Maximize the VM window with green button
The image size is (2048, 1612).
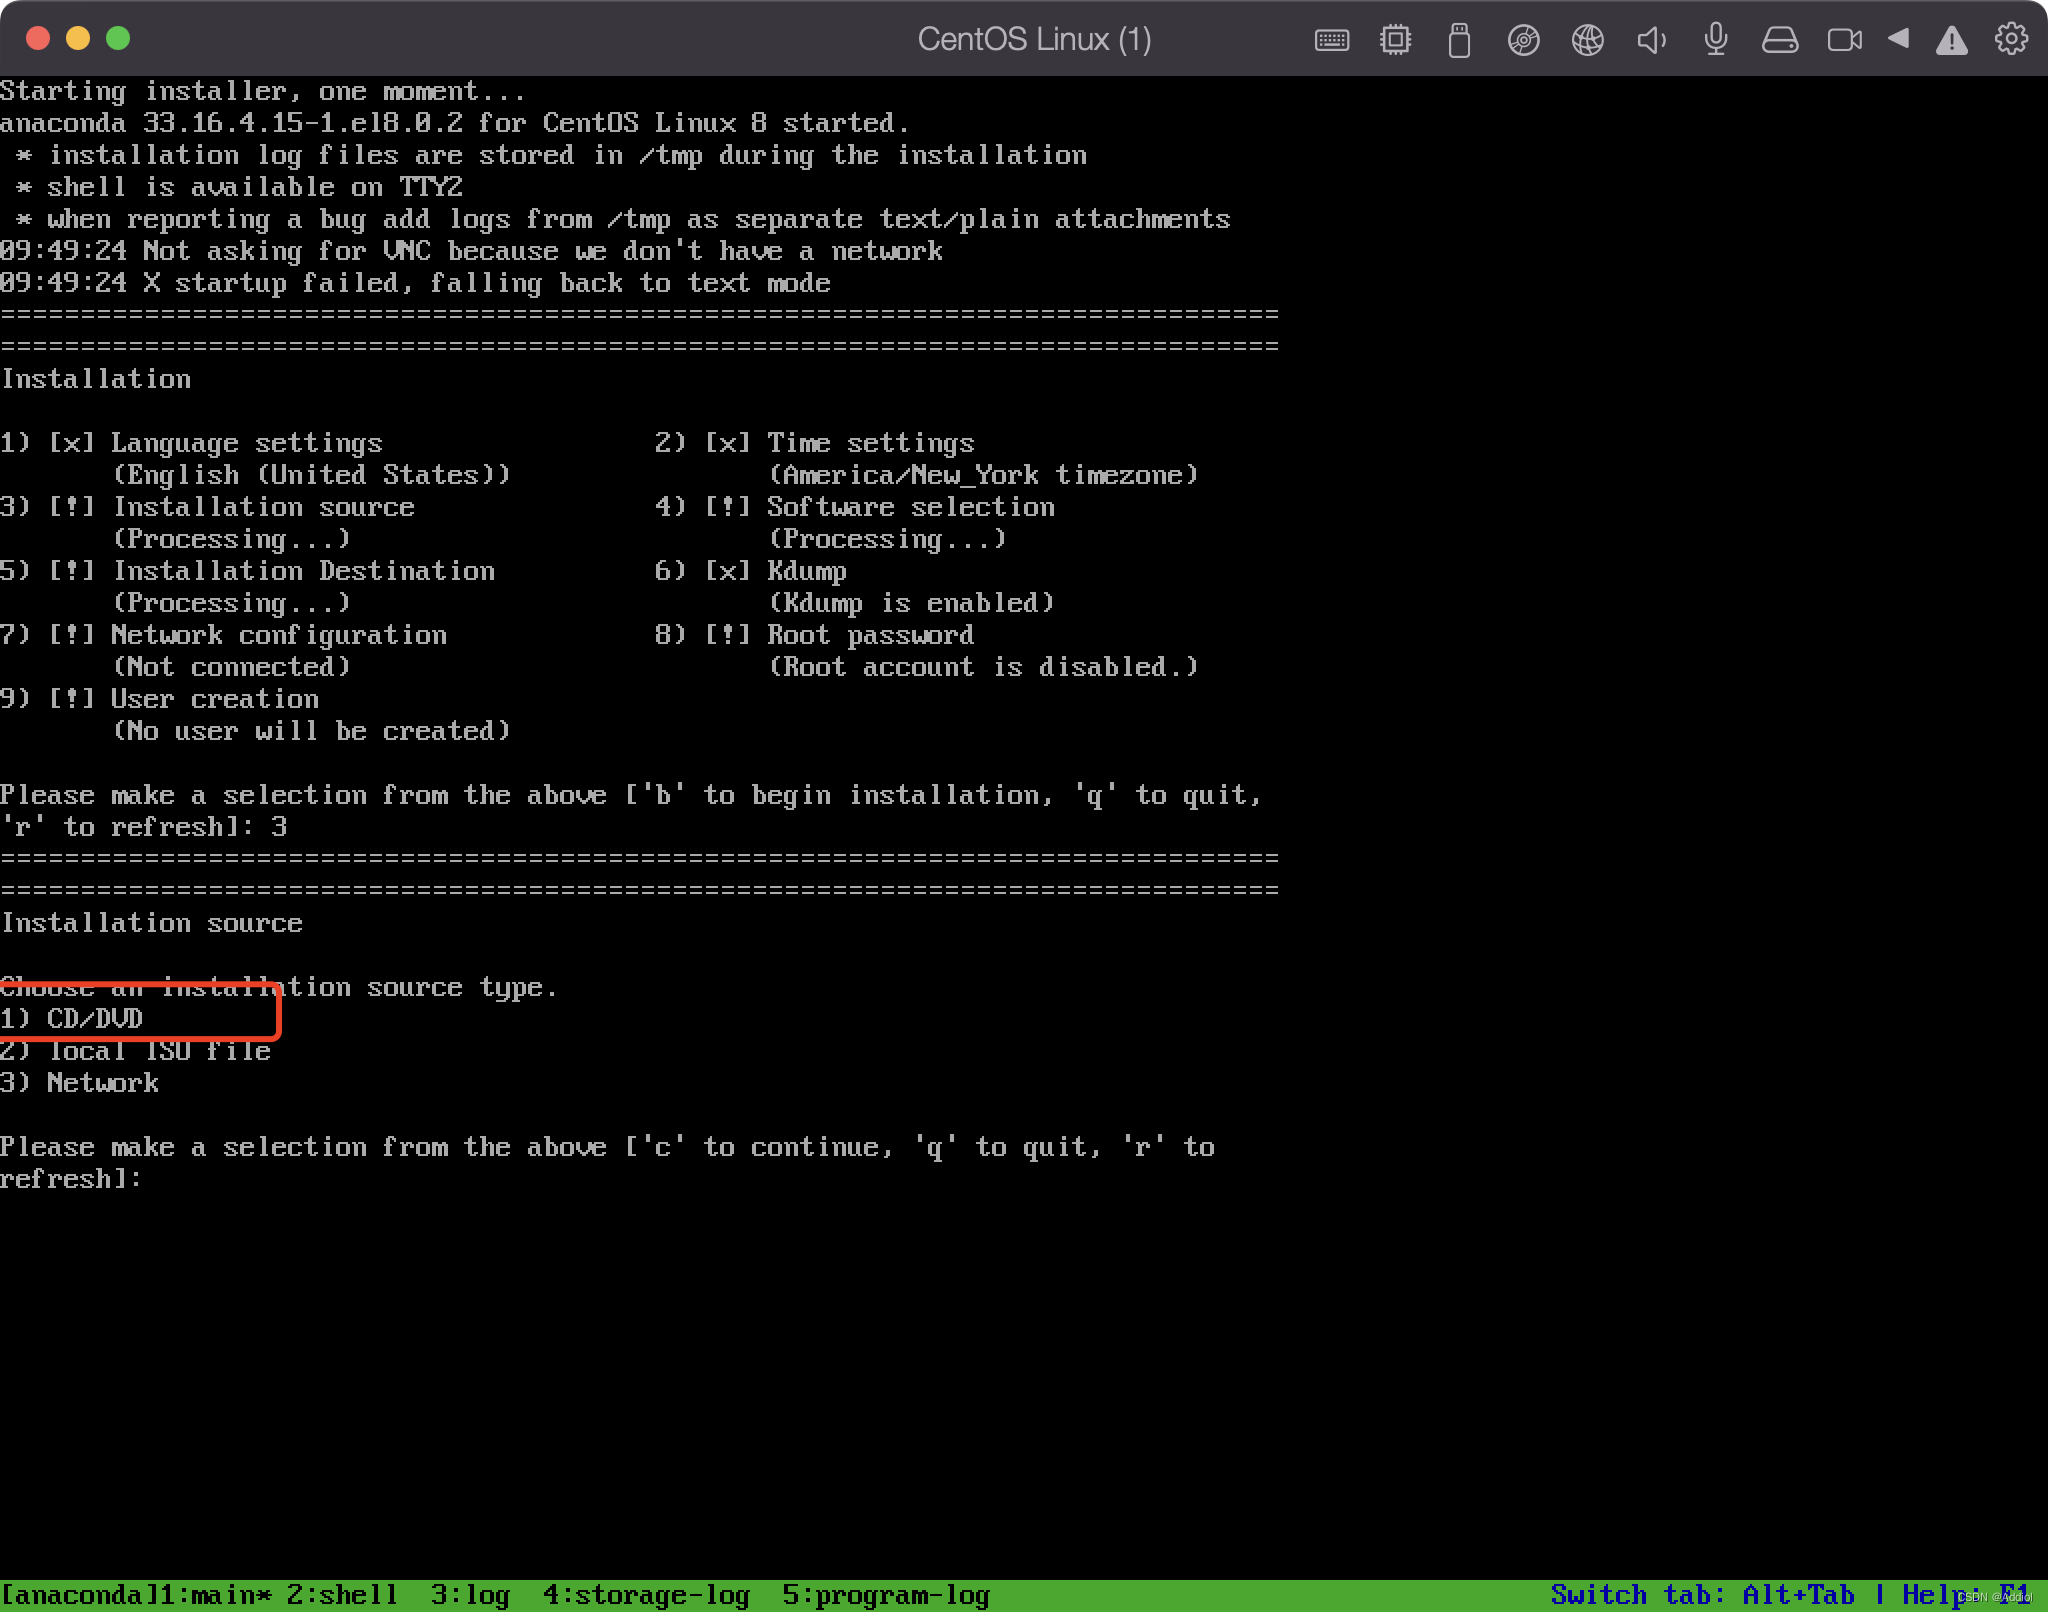(x=118, y=38)
